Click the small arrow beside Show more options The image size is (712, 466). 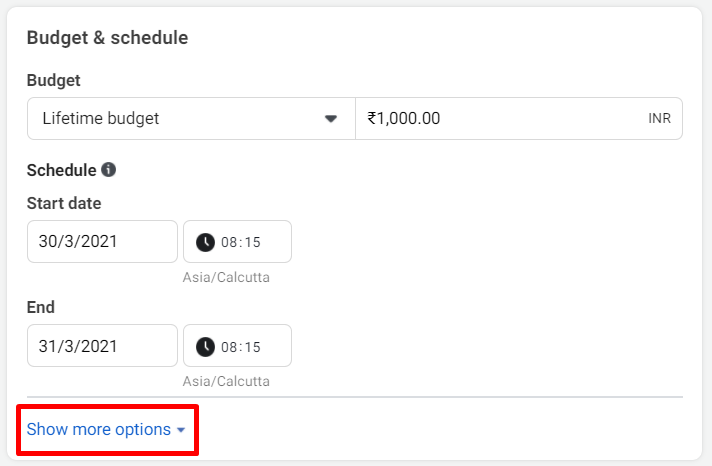pyautogui.click(x=181, y=430)
